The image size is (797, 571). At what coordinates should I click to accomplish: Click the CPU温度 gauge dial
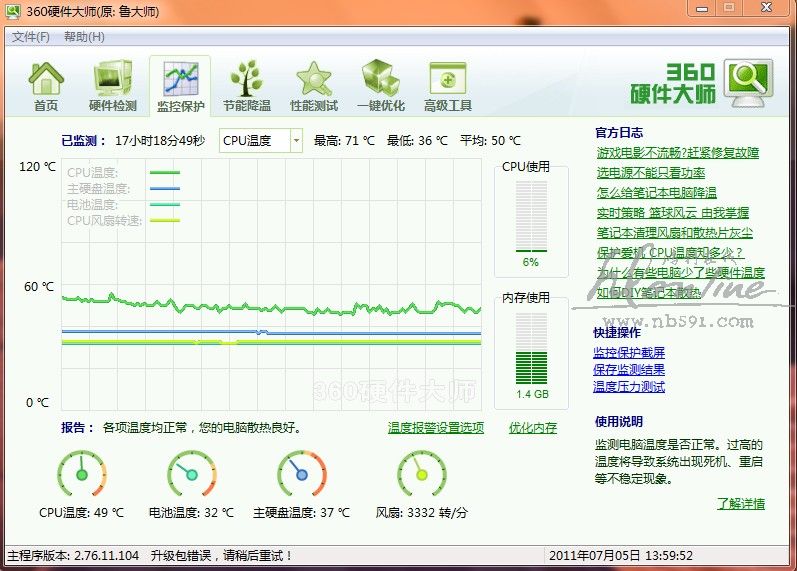[x=82, y=474]
